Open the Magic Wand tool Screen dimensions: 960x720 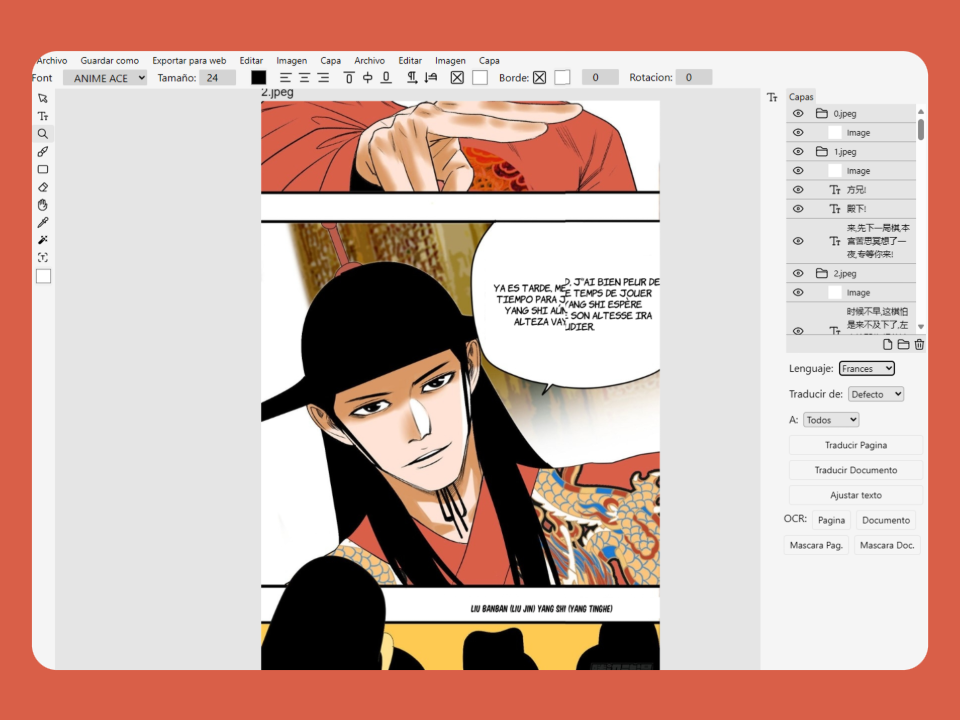click(42, 239)
